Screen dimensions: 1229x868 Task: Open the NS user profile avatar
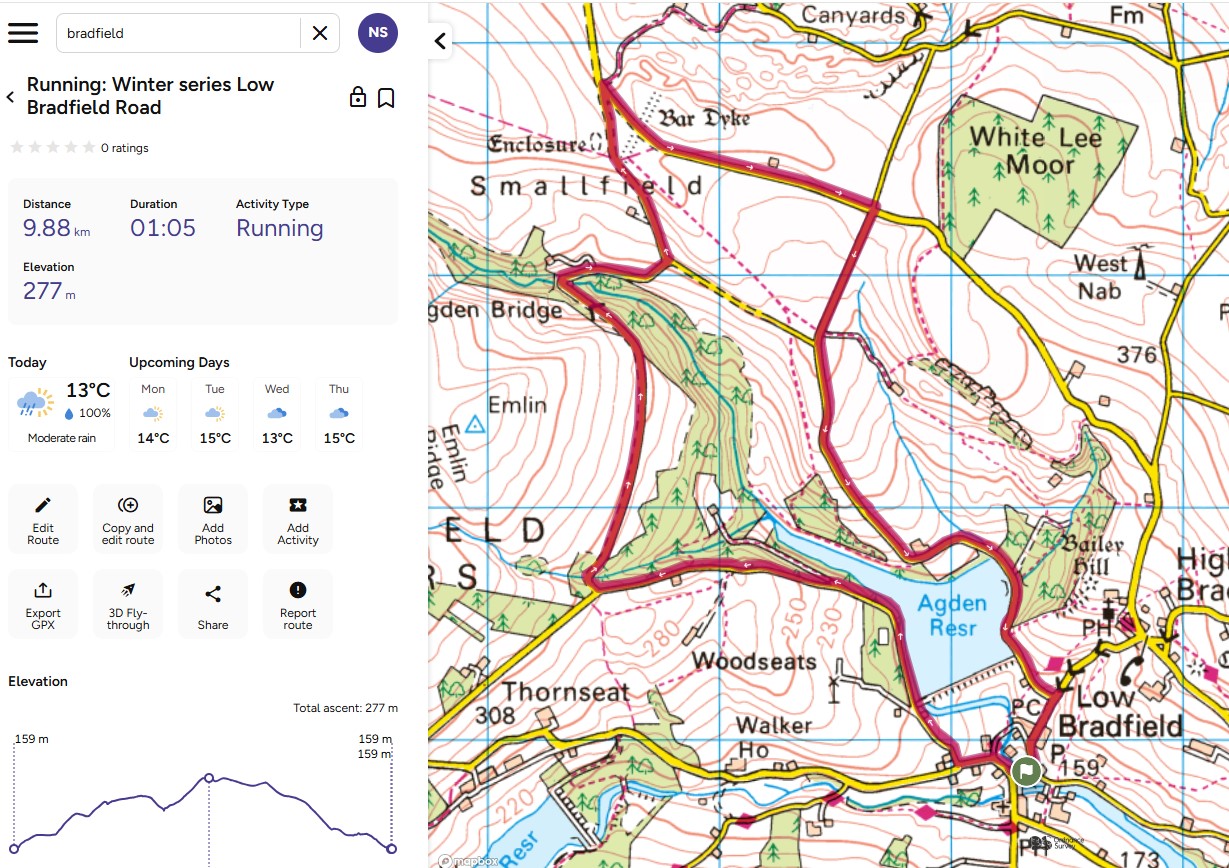tap(378, 33)
